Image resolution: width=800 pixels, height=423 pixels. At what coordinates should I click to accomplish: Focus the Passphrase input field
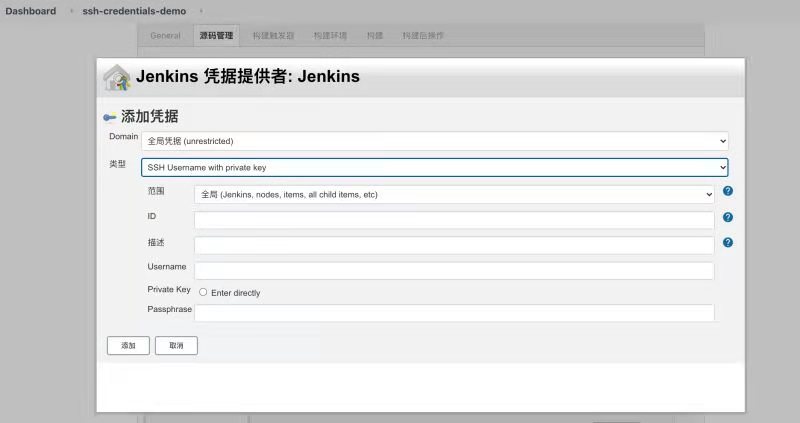pos(454,313)
